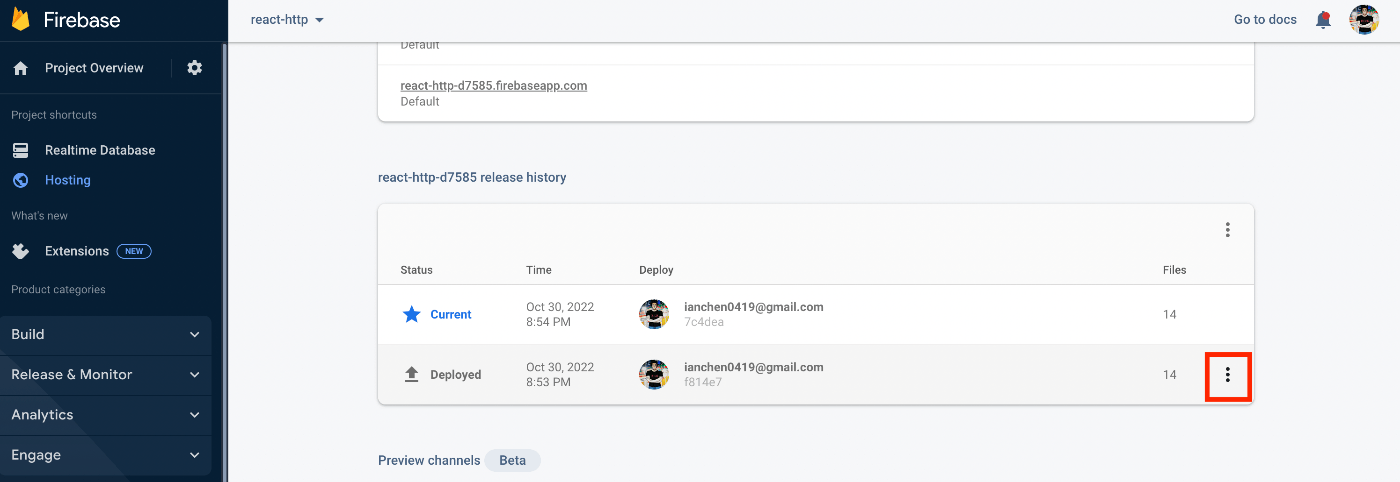The image size is (1400, 482).
Task: Open options menu for the Deployed release
Action: [1228, 375]
